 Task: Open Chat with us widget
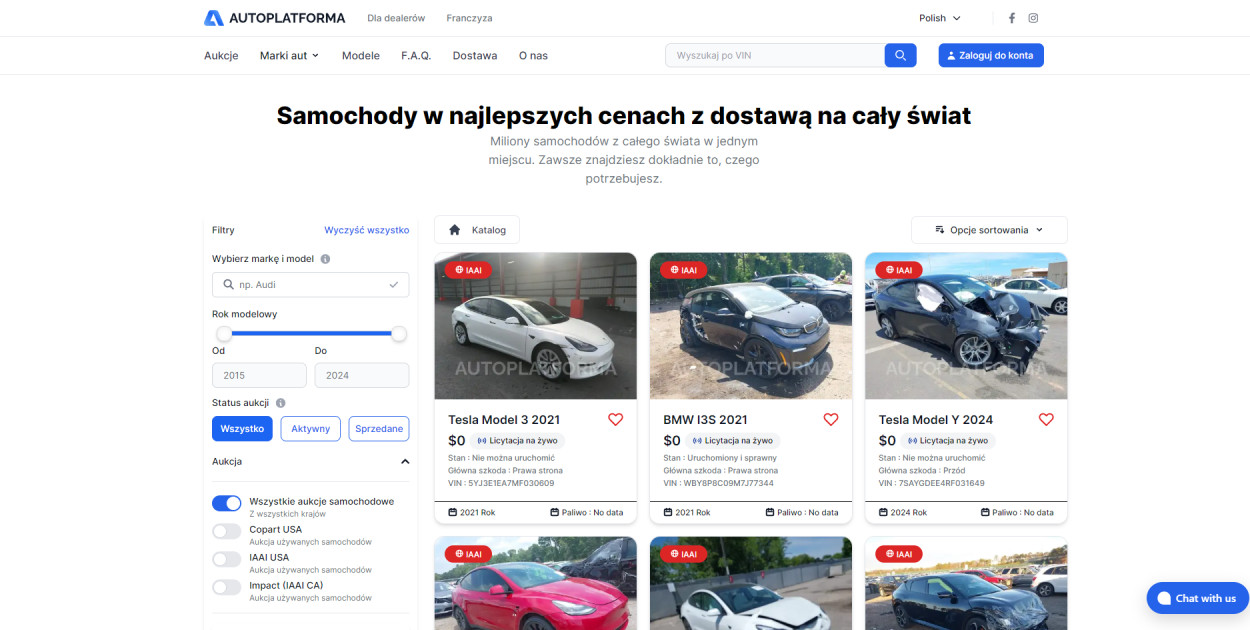pyautogui.click(x=1198, y=598)
